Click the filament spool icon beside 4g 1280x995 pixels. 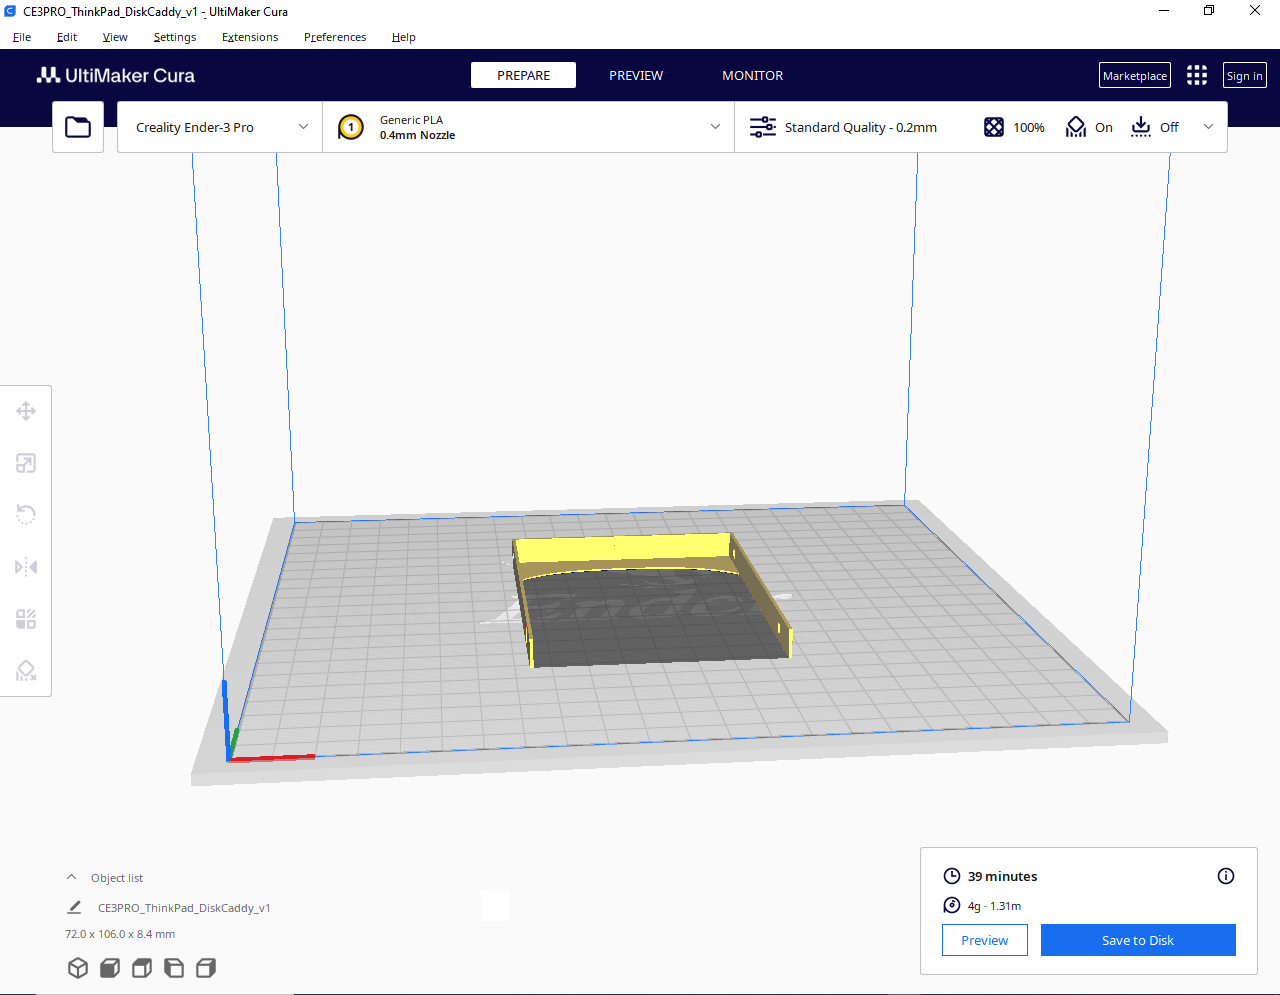(x=952, y=905)
